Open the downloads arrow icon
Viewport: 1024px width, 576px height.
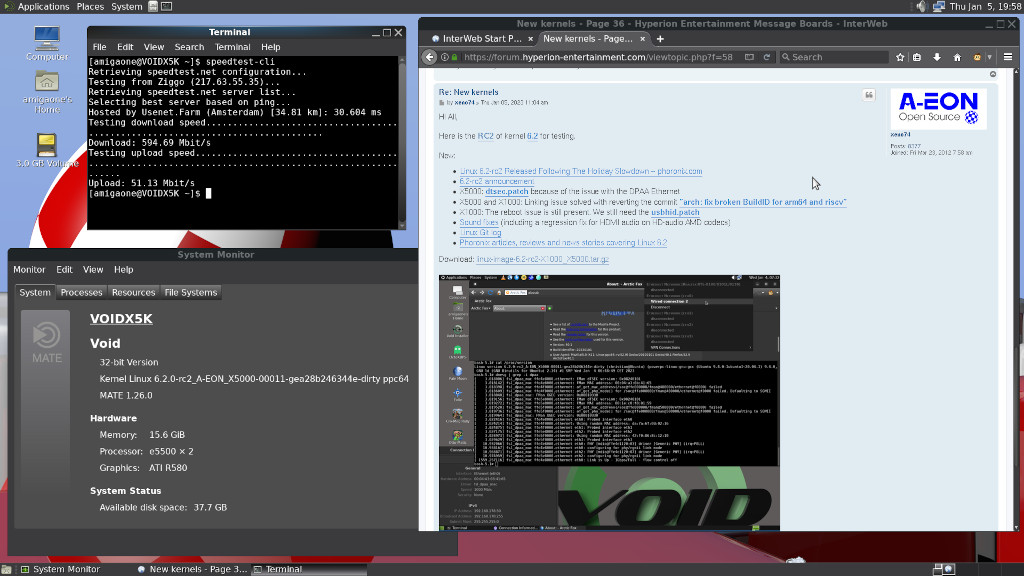936,57
